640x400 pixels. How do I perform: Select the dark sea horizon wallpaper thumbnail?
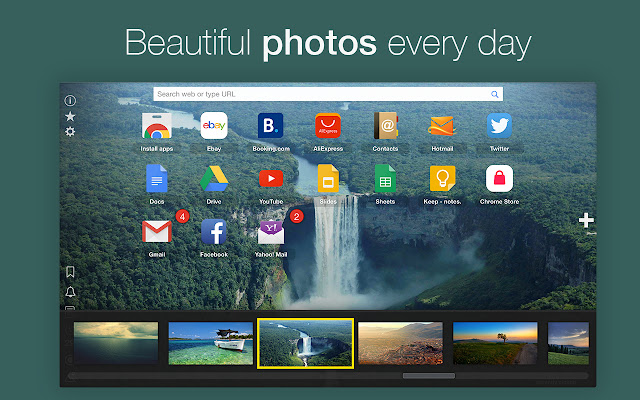click(116, 343)
